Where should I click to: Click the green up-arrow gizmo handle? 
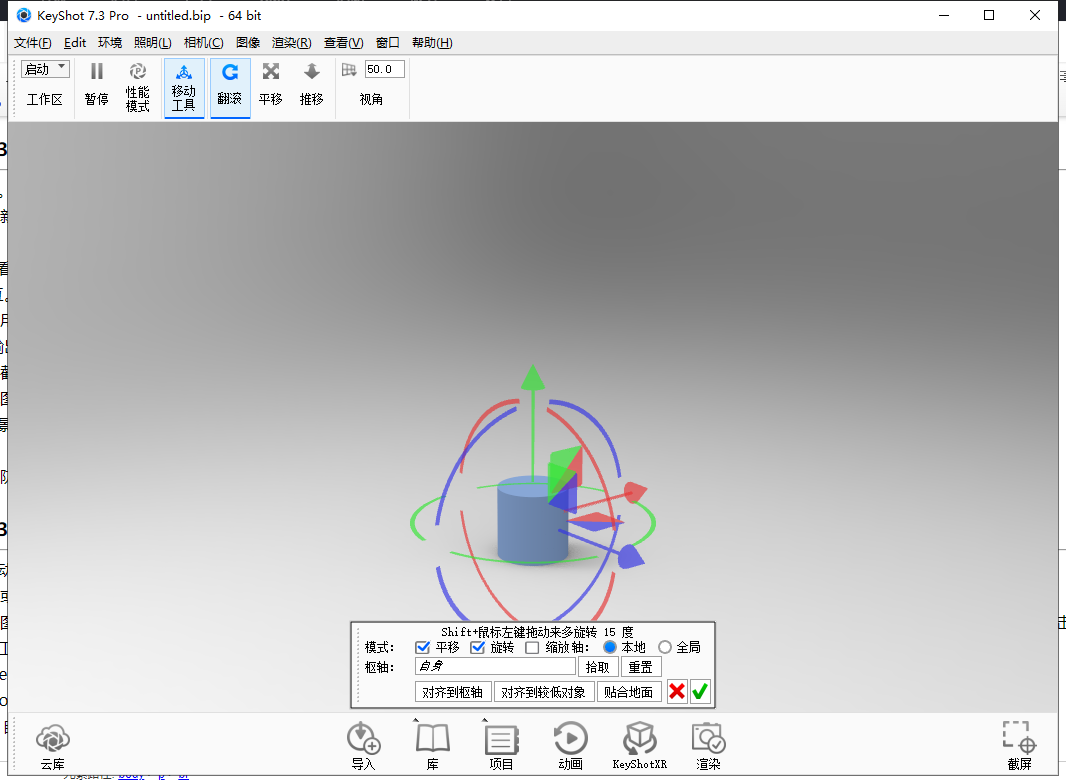click(x=533, y=378)
